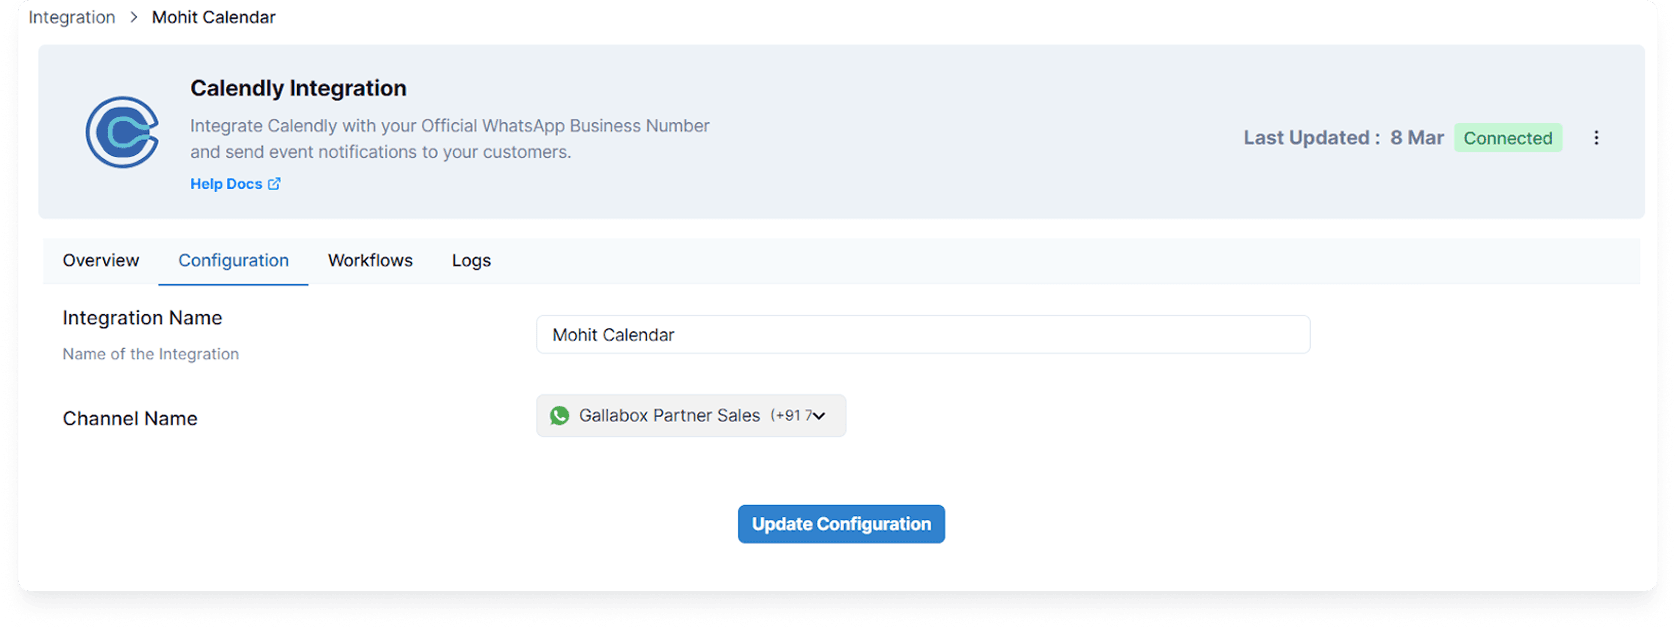Click the external link icon beside Help Docs
The width and height of the screenshot is (1676, 627).
274,184
